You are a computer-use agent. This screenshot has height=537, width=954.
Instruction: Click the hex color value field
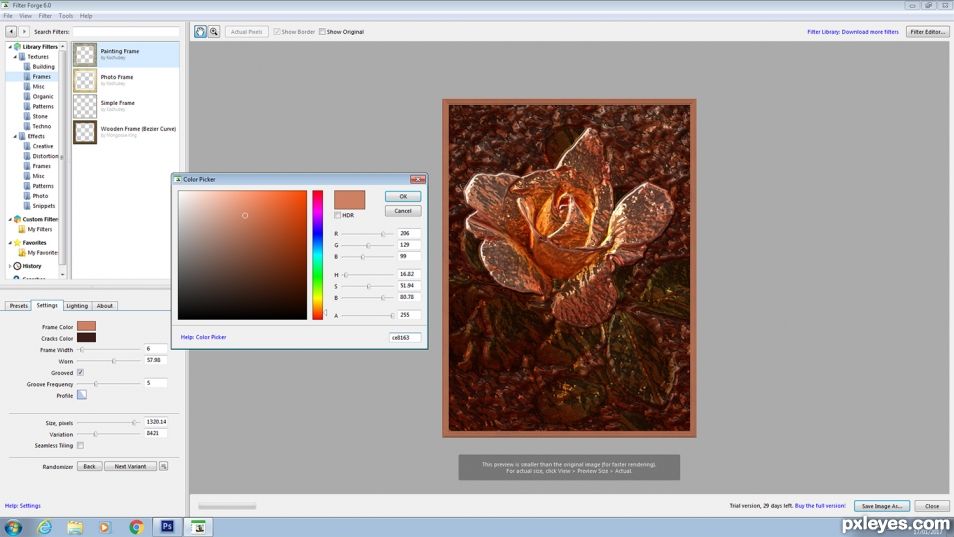tap(405, 338)
